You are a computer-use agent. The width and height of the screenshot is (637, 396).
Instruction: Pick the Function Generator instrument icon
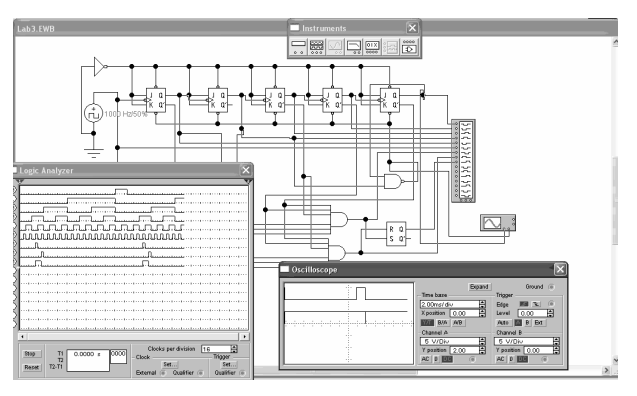tap(317, 47)
